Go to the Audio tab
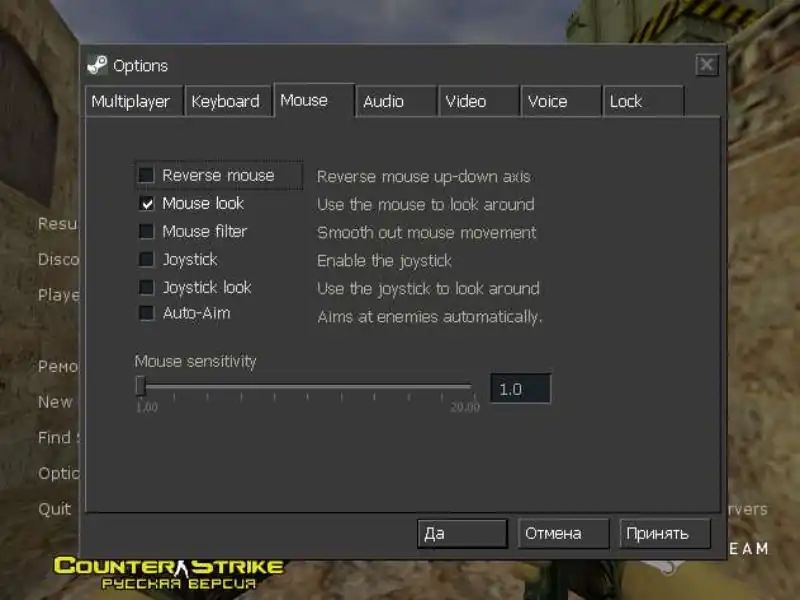The image size is (800, 600). point(396,101)
